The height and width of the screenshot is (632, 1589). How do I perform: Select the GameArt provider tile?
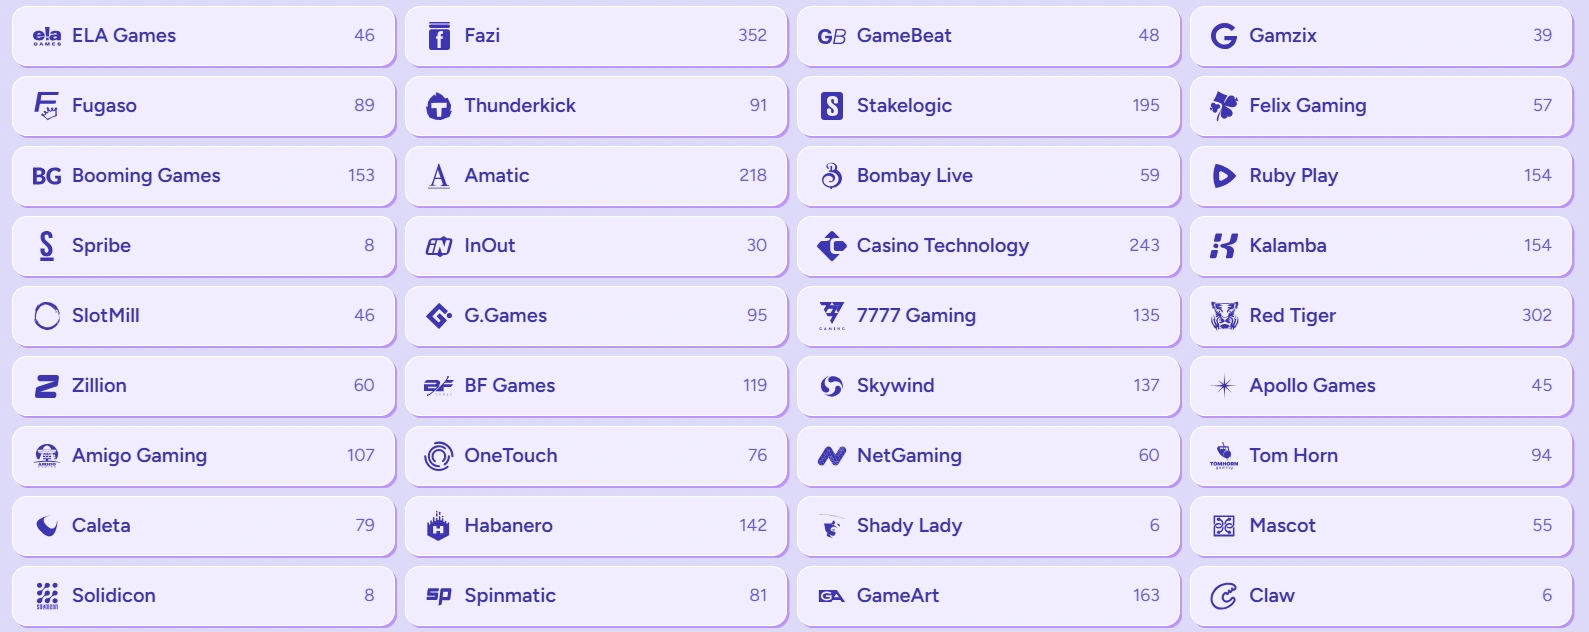click(x=988, y=596)
